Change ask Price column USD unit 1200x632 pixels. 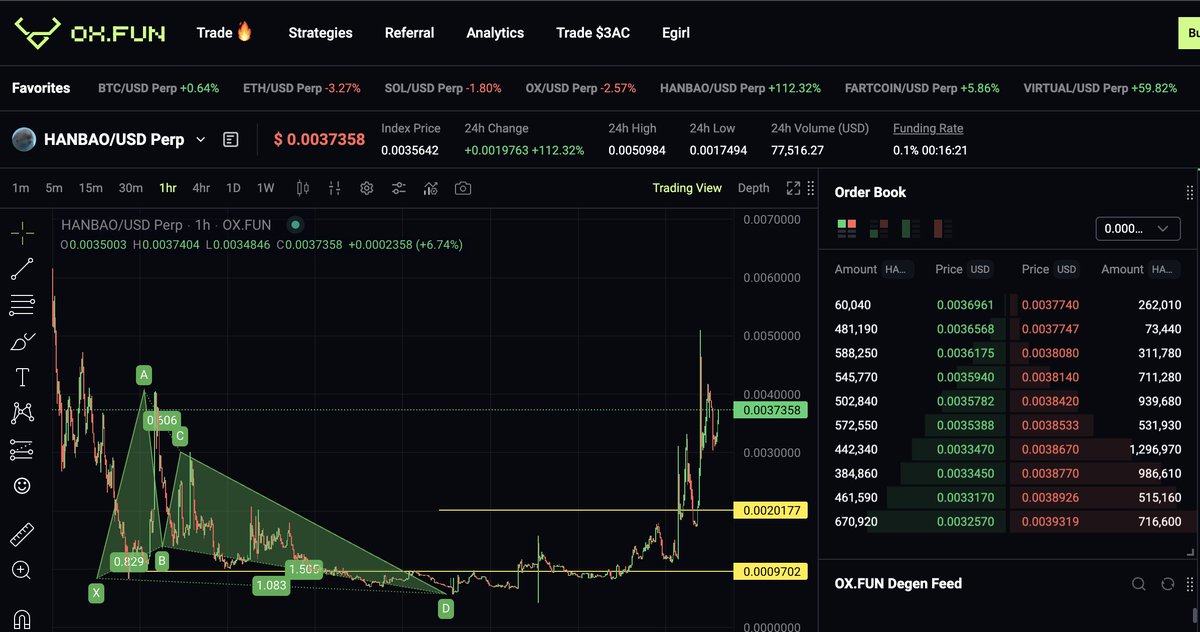[1067, 269]
